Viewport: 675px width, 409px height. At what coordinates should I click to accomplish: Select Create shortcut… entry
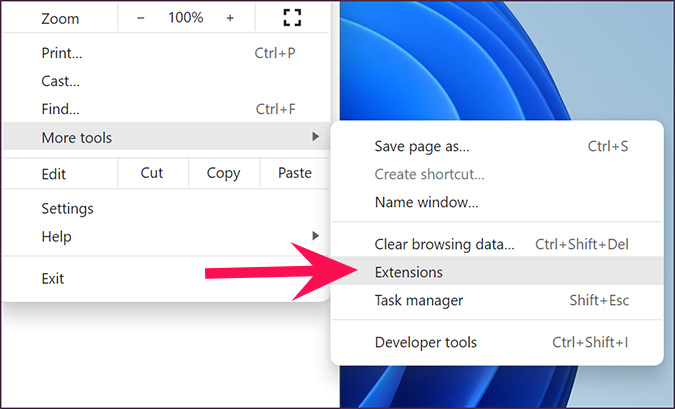tap(497, 174)
